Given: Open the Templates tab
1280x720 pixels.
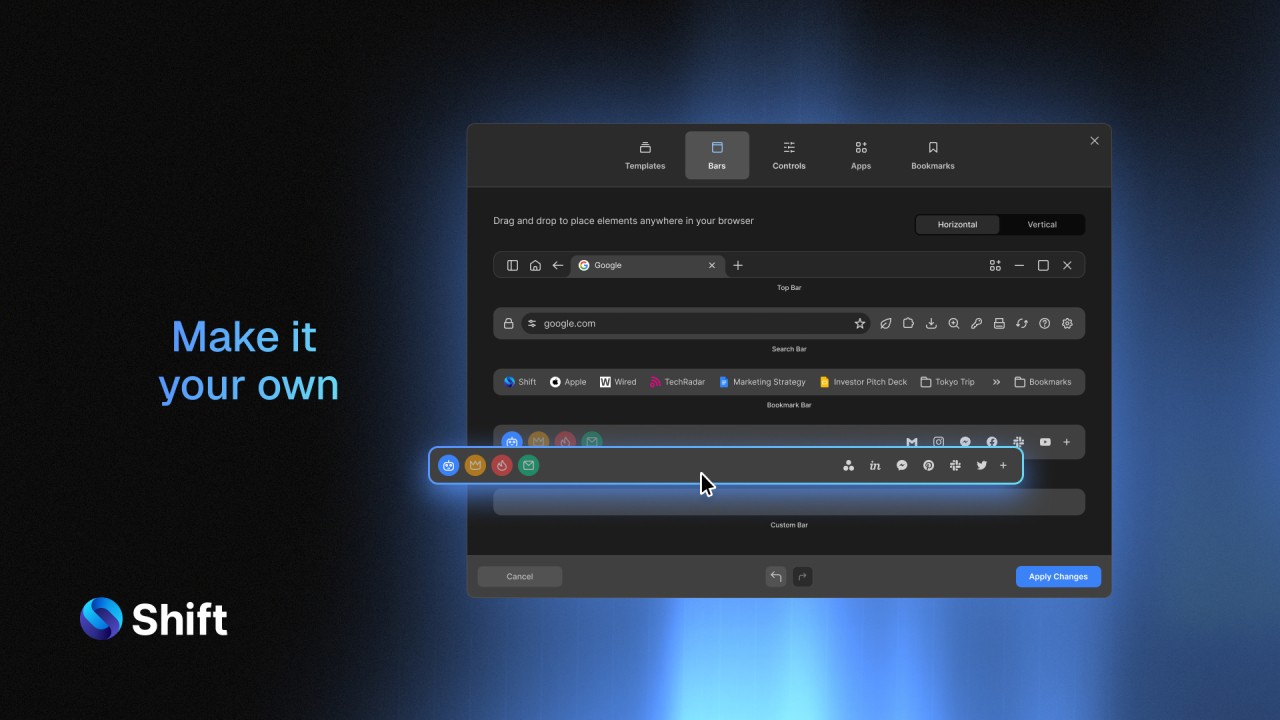Looking at the screenshot, I should click(x=645, y=155).
